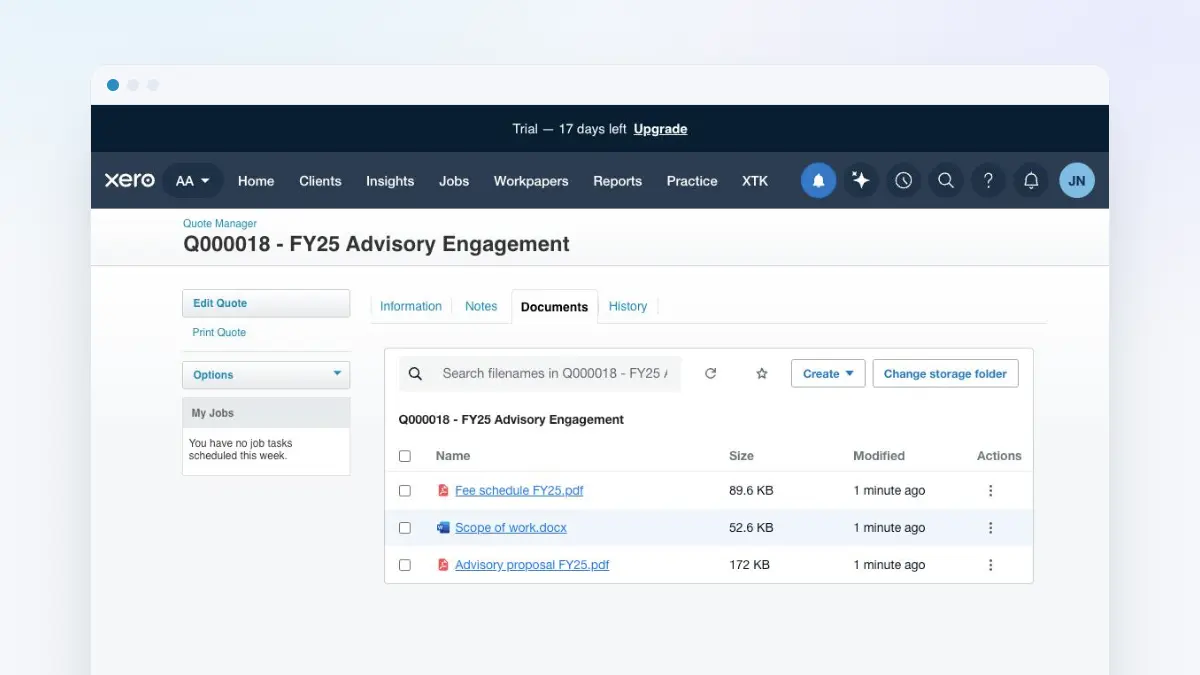The width and height of the screenshot is (1200, 675).
Task: Expand the Options dropdown in sidebar
Action: (x=266, y=375)
